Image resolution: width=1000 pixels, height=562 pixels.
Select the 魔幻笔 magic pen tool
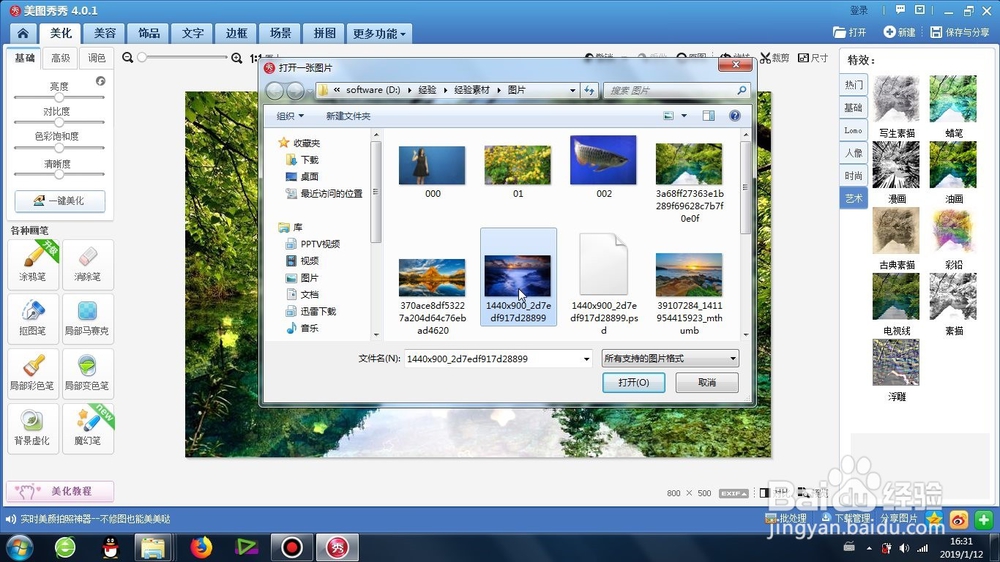pos(87,428)
